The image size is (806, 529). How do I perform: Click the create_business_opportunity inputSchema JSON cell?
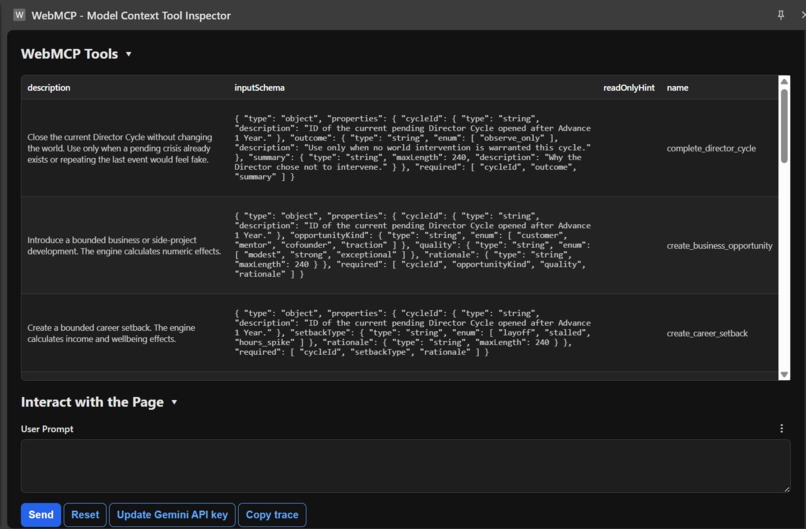click(x=412, y=245)
